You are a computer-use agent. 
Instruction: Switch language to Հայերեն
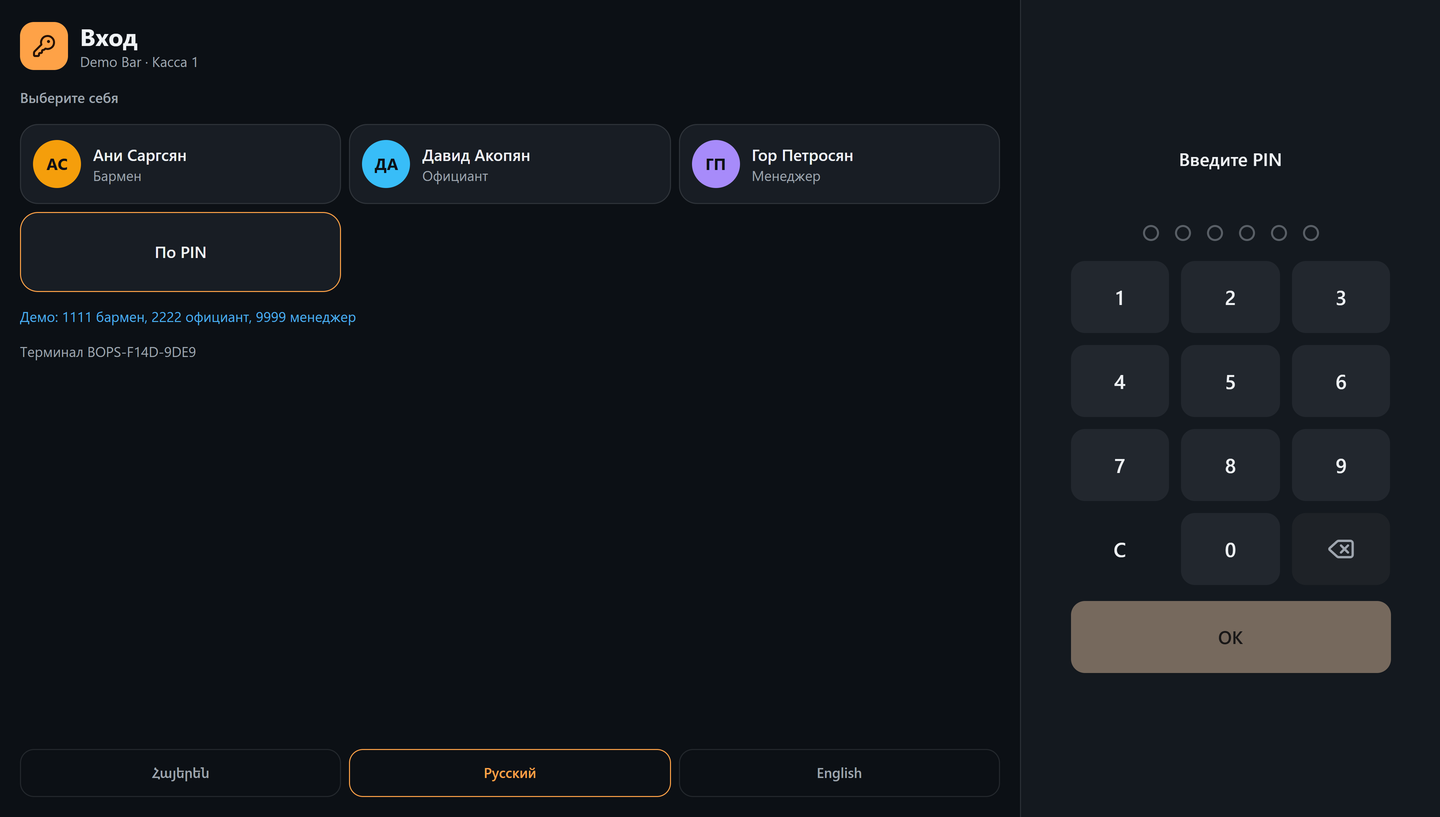[x=180, y=773]
